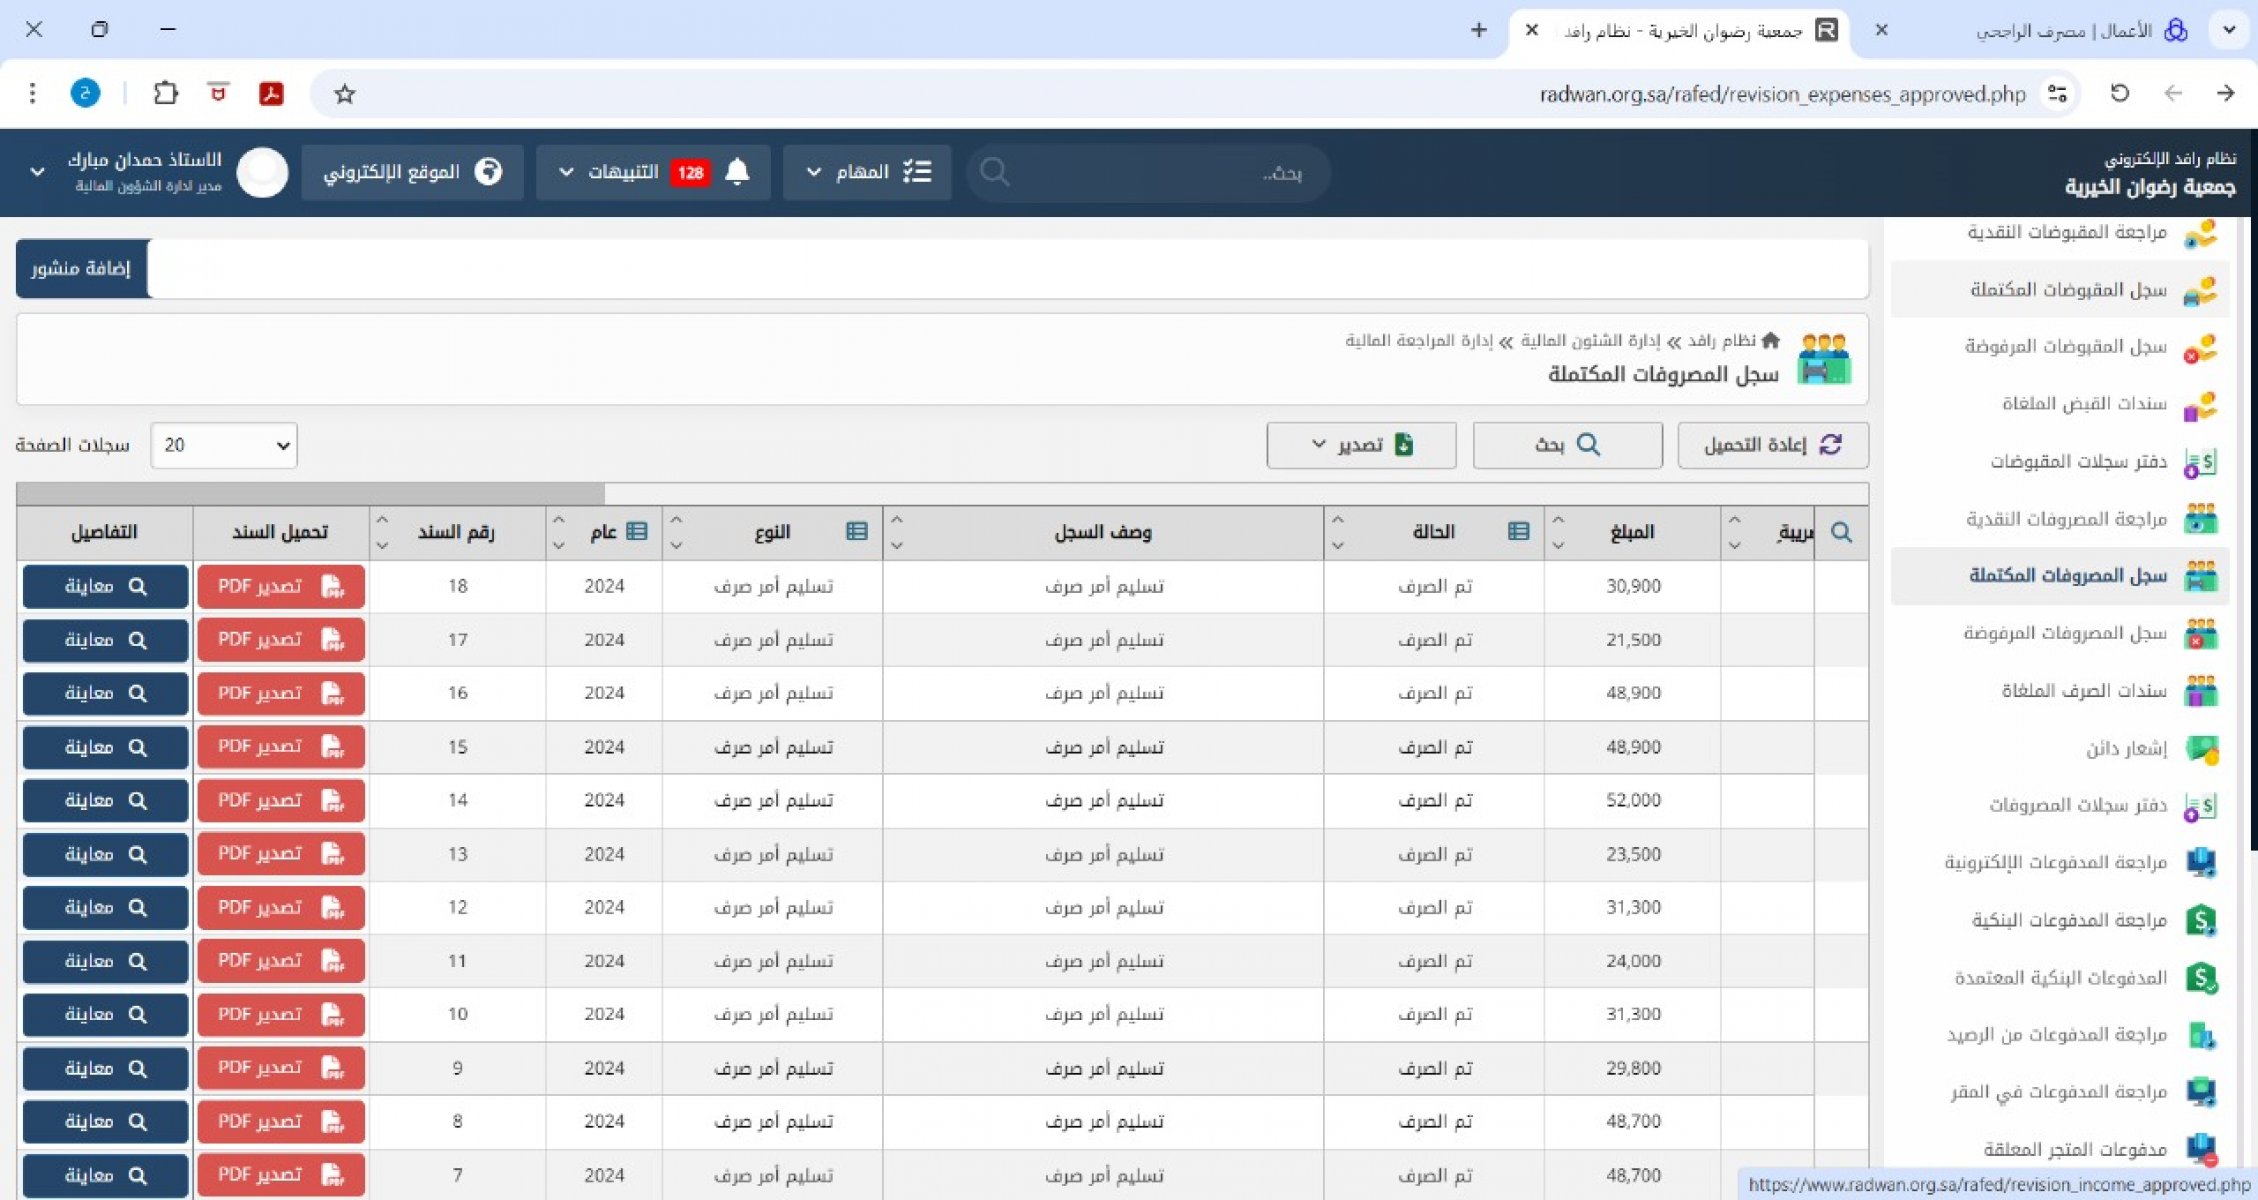
Task: Expand the تصدير export dropdown
Action: (1361, 445)
